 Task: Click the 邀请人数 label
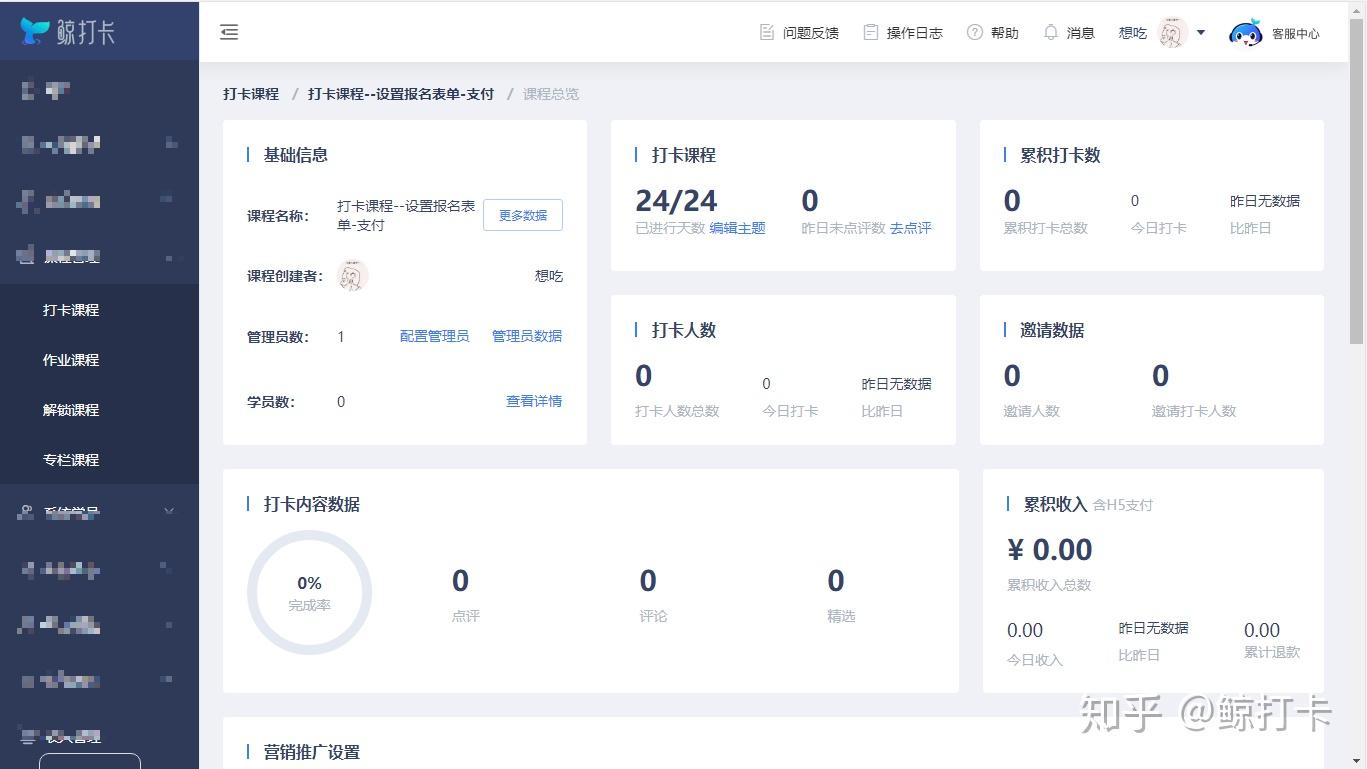pos(1032,411)
